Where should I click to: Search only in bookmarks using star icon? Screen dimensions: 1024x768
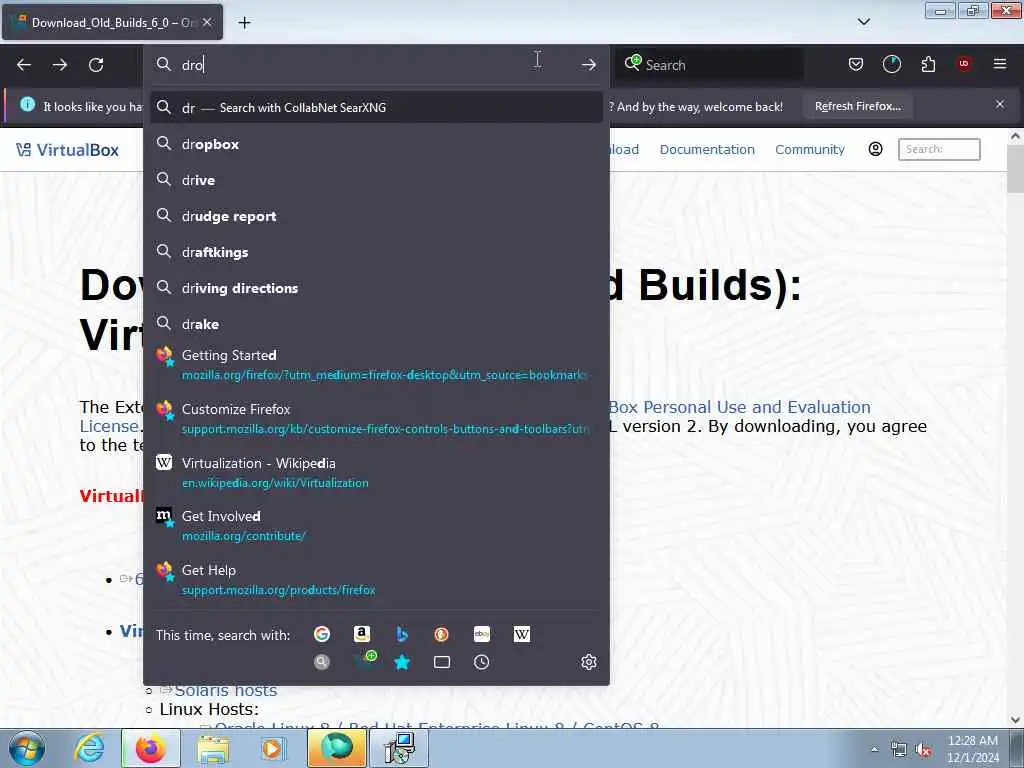402,662
